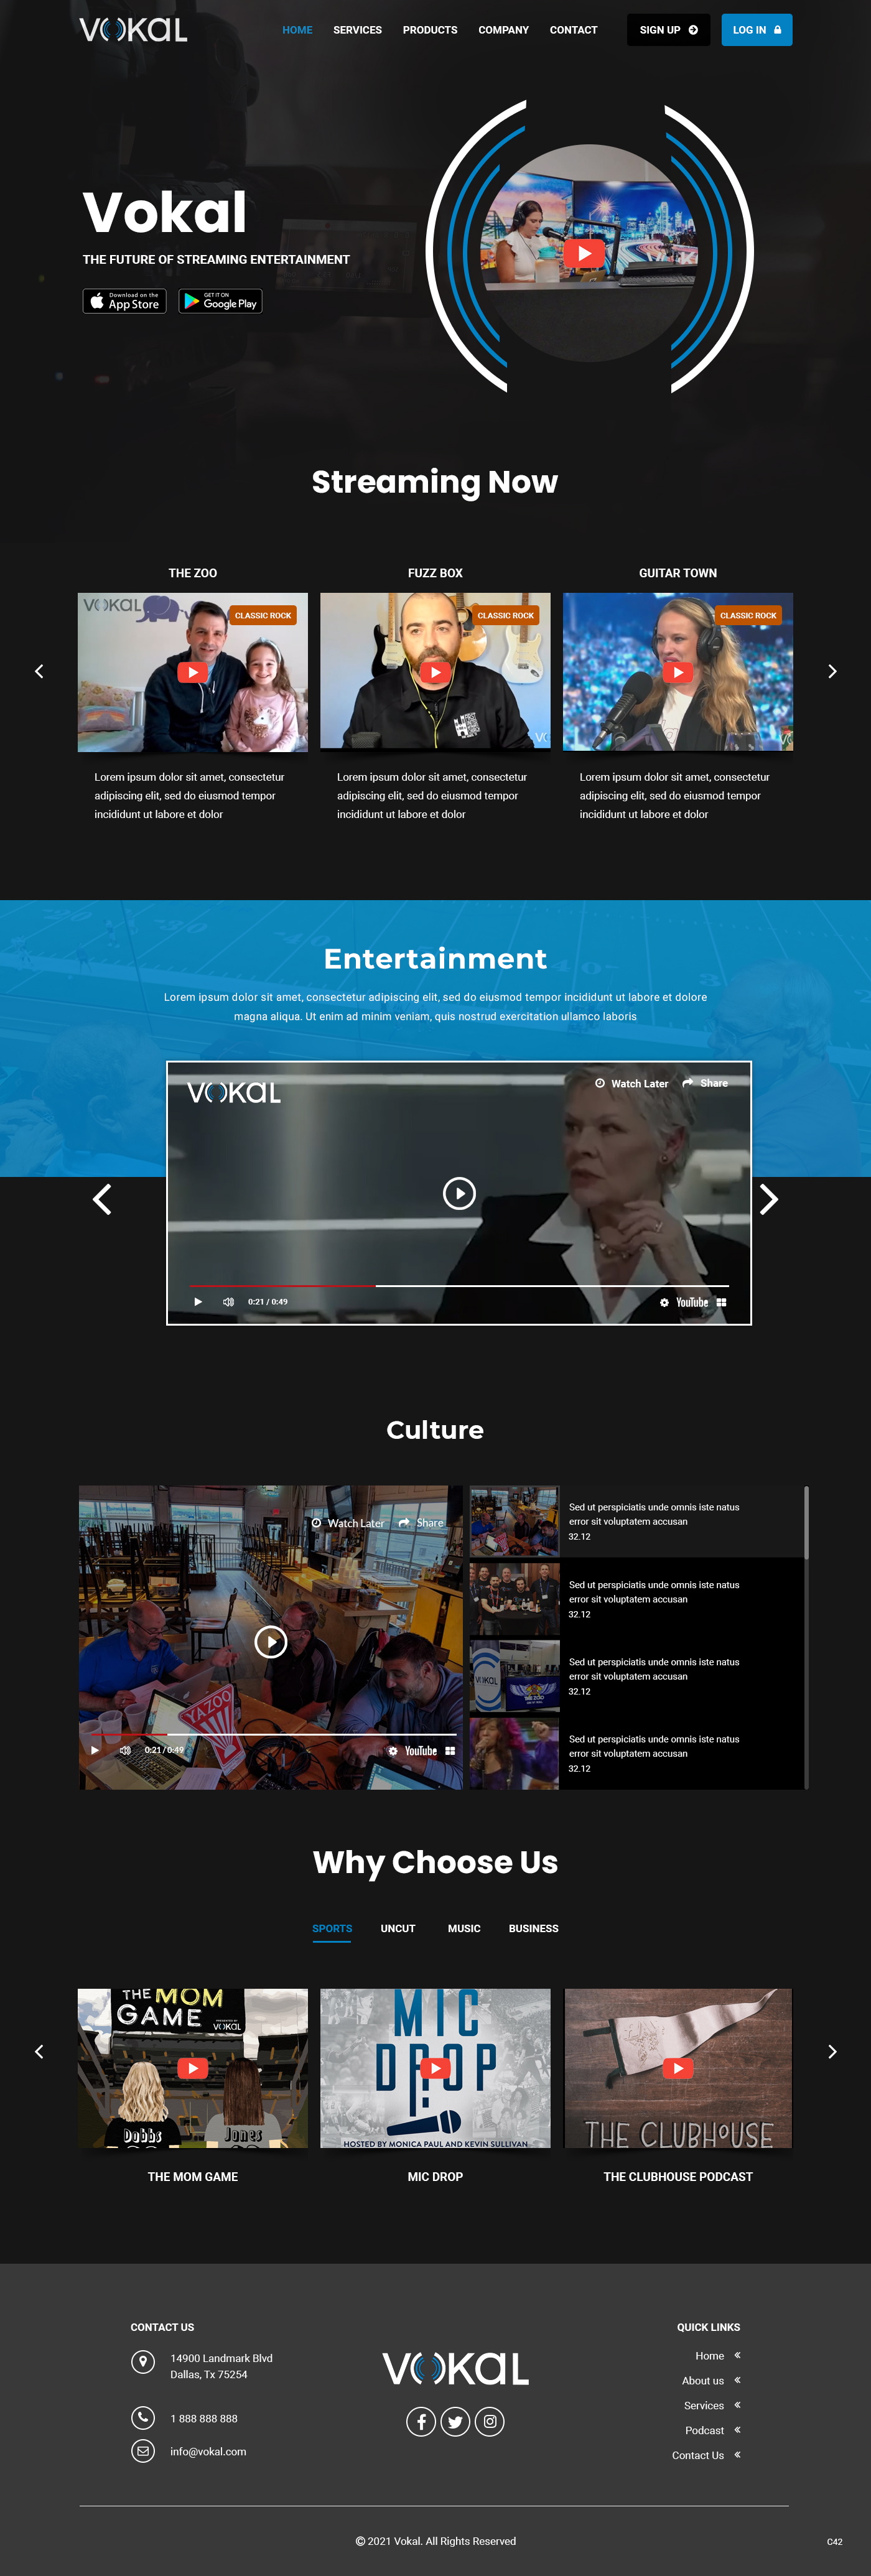
Task: Toggle fullscreen in Culture player
Action: [450, 1751]
